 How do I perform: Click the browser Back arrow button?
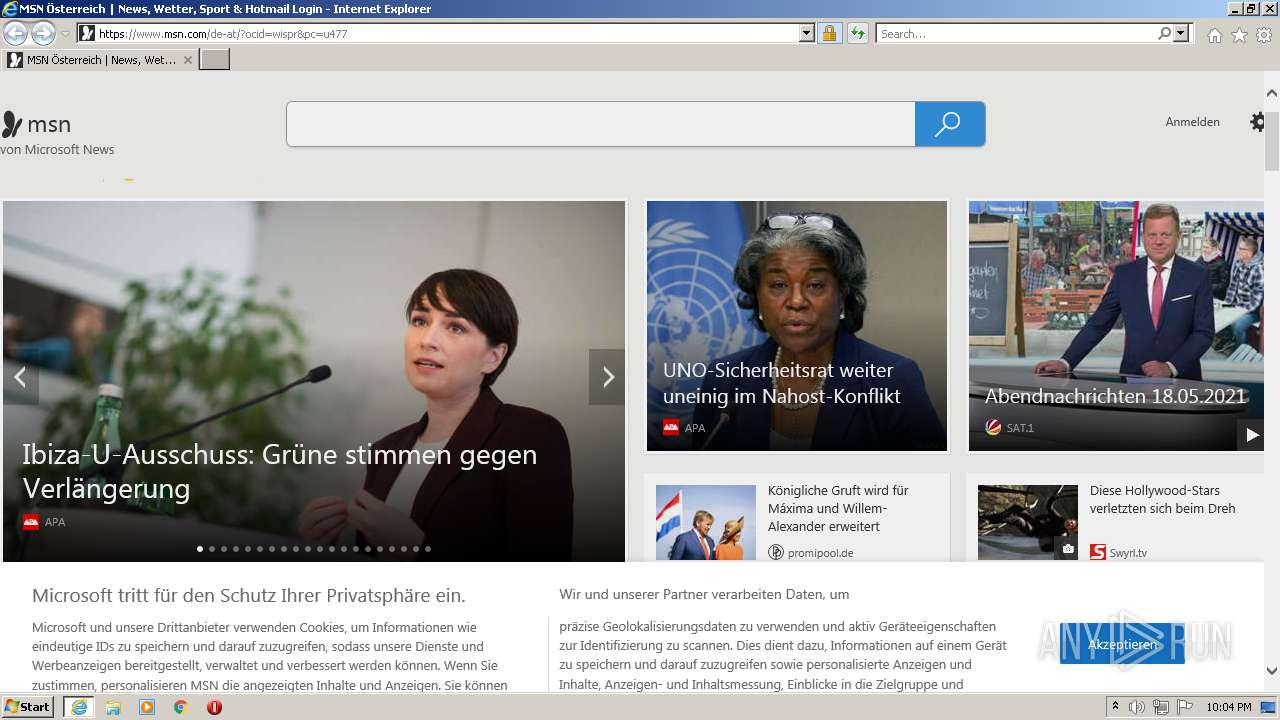[15, 34]
